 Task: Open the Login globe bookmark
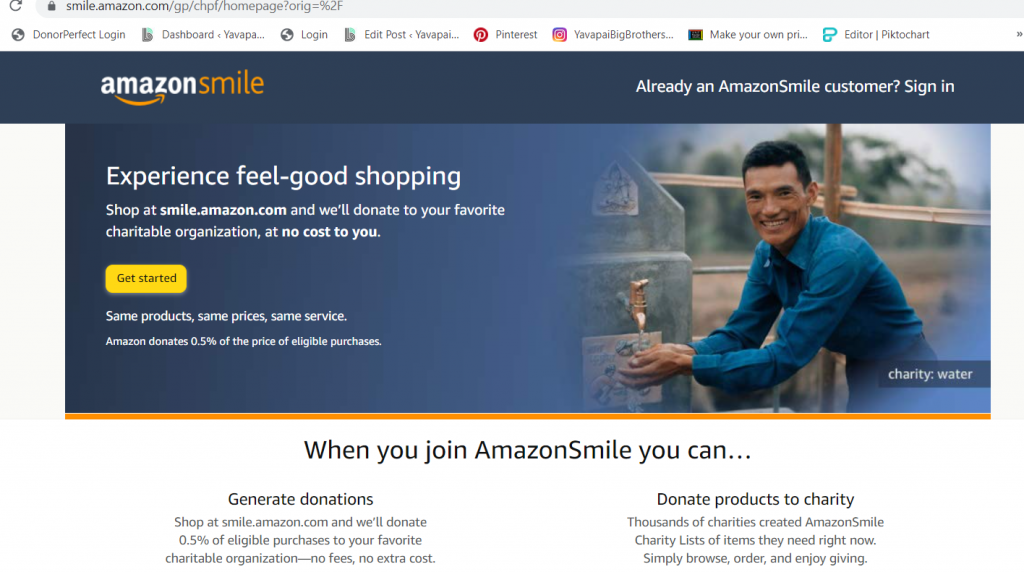pyautogui.click(x=304, y=35)
